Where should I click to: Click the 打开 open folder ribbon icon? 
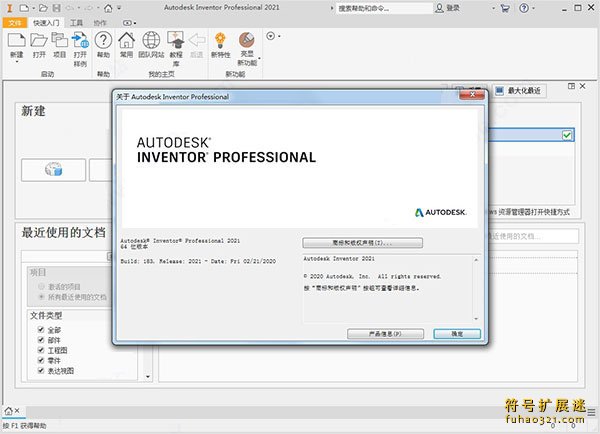tap(39, 40)
